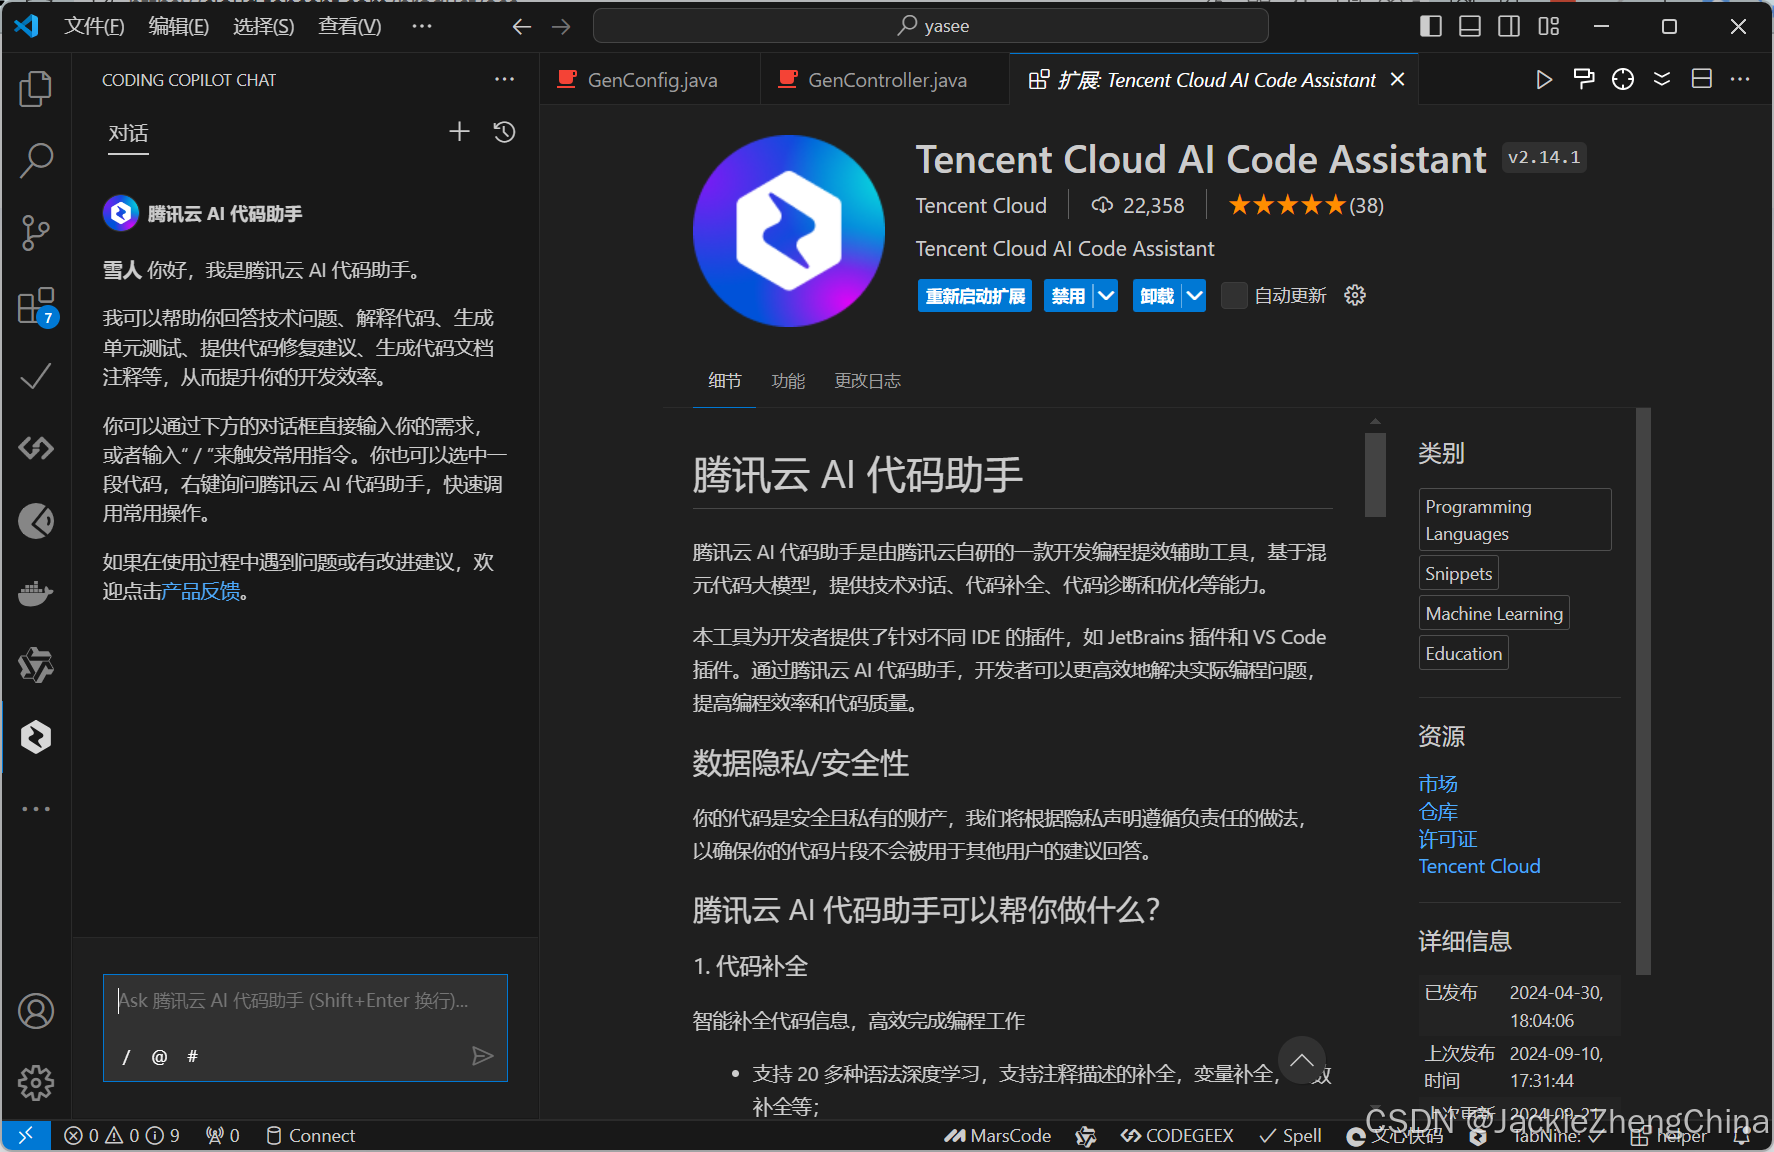1774x1152 pixels.
Task: Toggle secondary side bar layout icon
Action: [x=1509, y=27]
